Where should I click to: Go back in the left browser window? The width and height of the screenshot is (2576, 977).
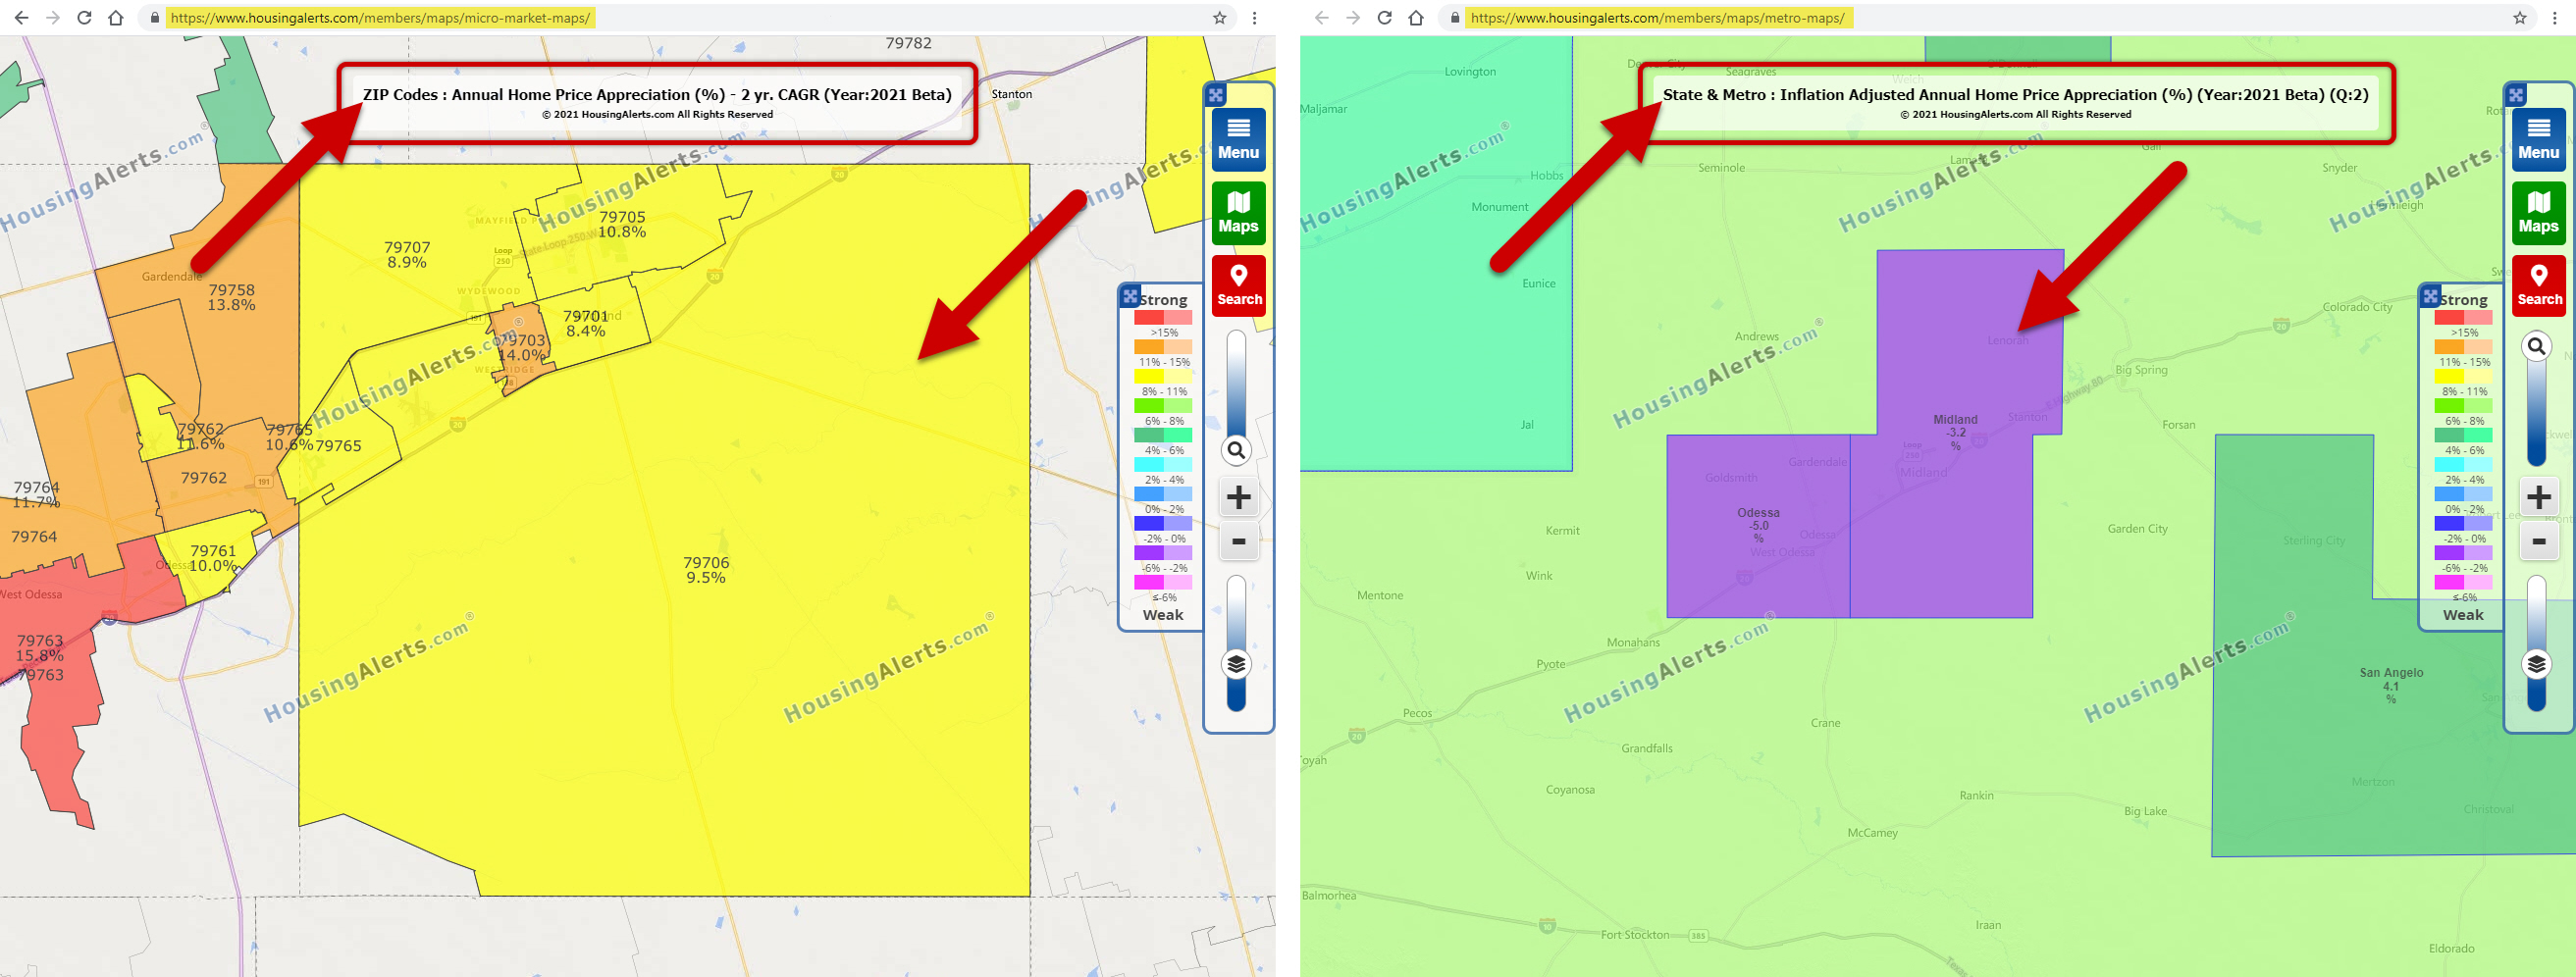(21, 18)
